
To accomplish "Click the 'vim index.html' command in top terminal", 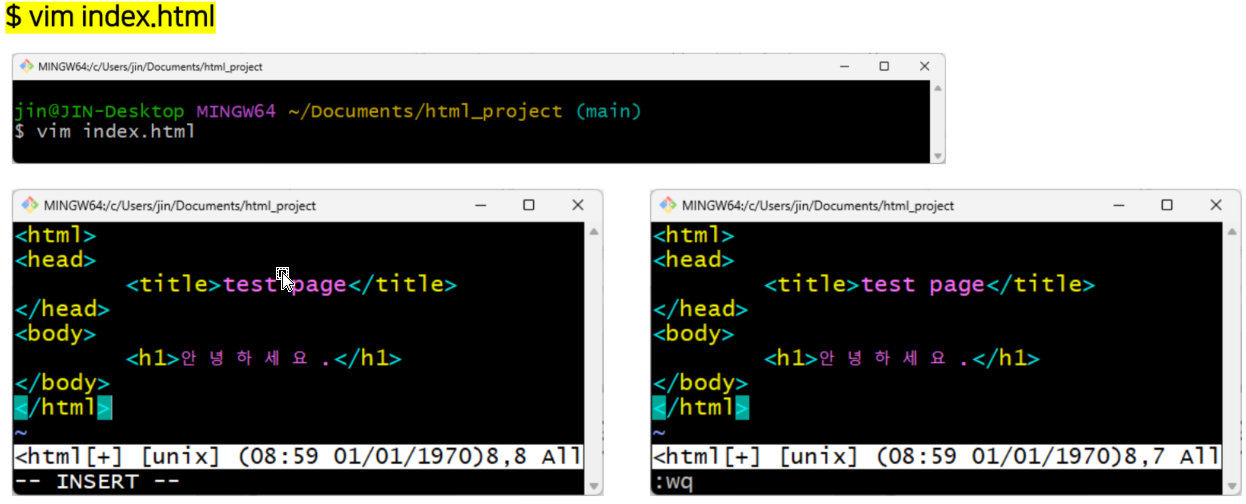I will point(115,132).
